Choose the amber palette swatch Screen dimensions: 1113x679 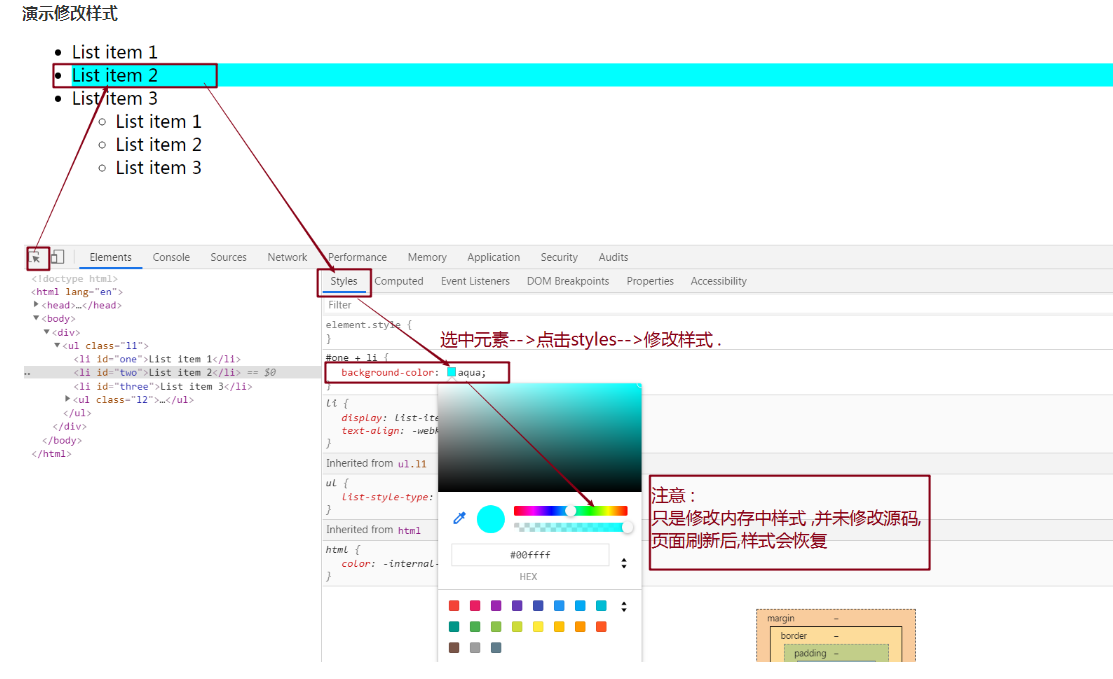click(559, 626)
